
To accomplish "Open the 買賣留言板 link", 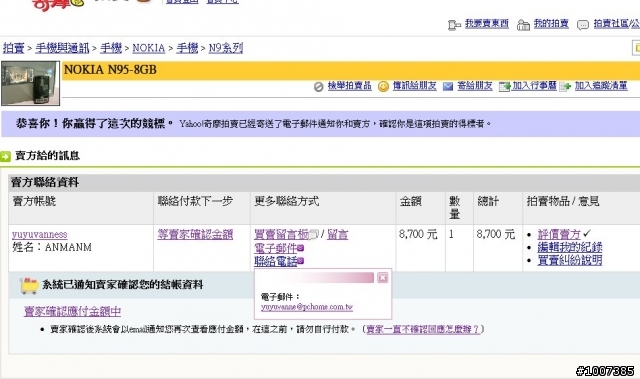I will [281, 235].
